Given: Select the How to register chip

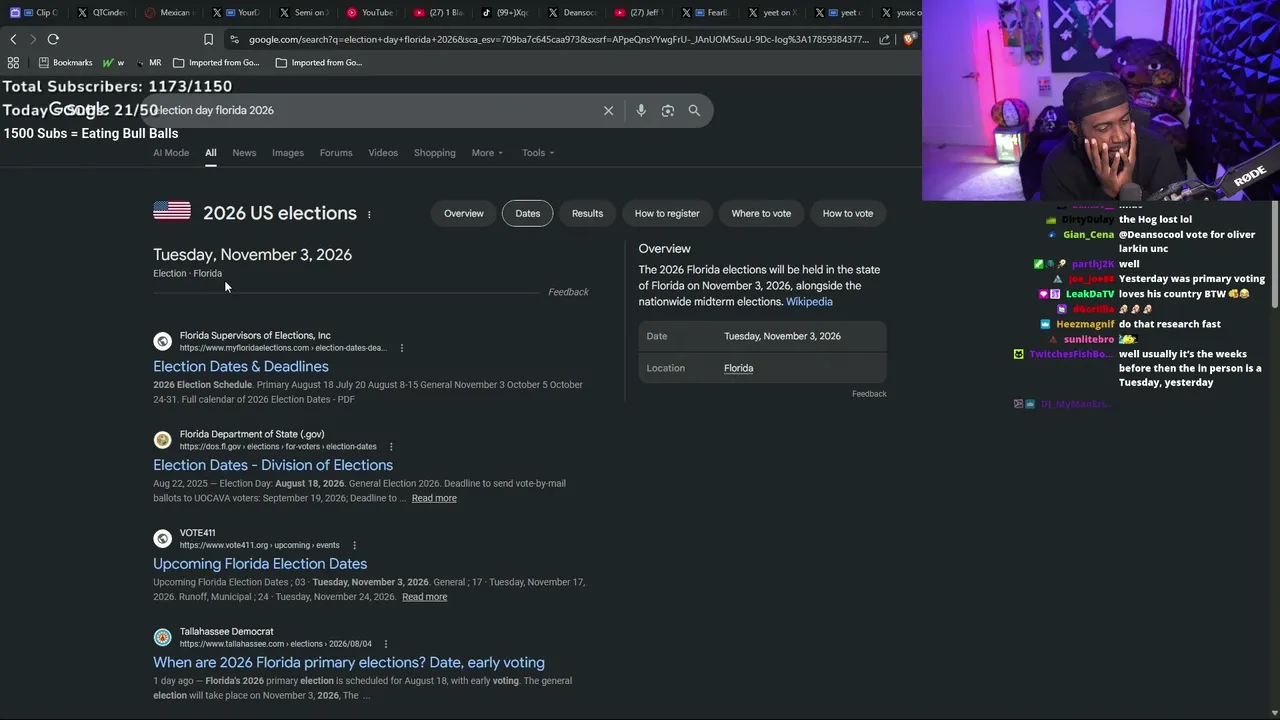Looking at the screenshot, I should pos(667,213).
